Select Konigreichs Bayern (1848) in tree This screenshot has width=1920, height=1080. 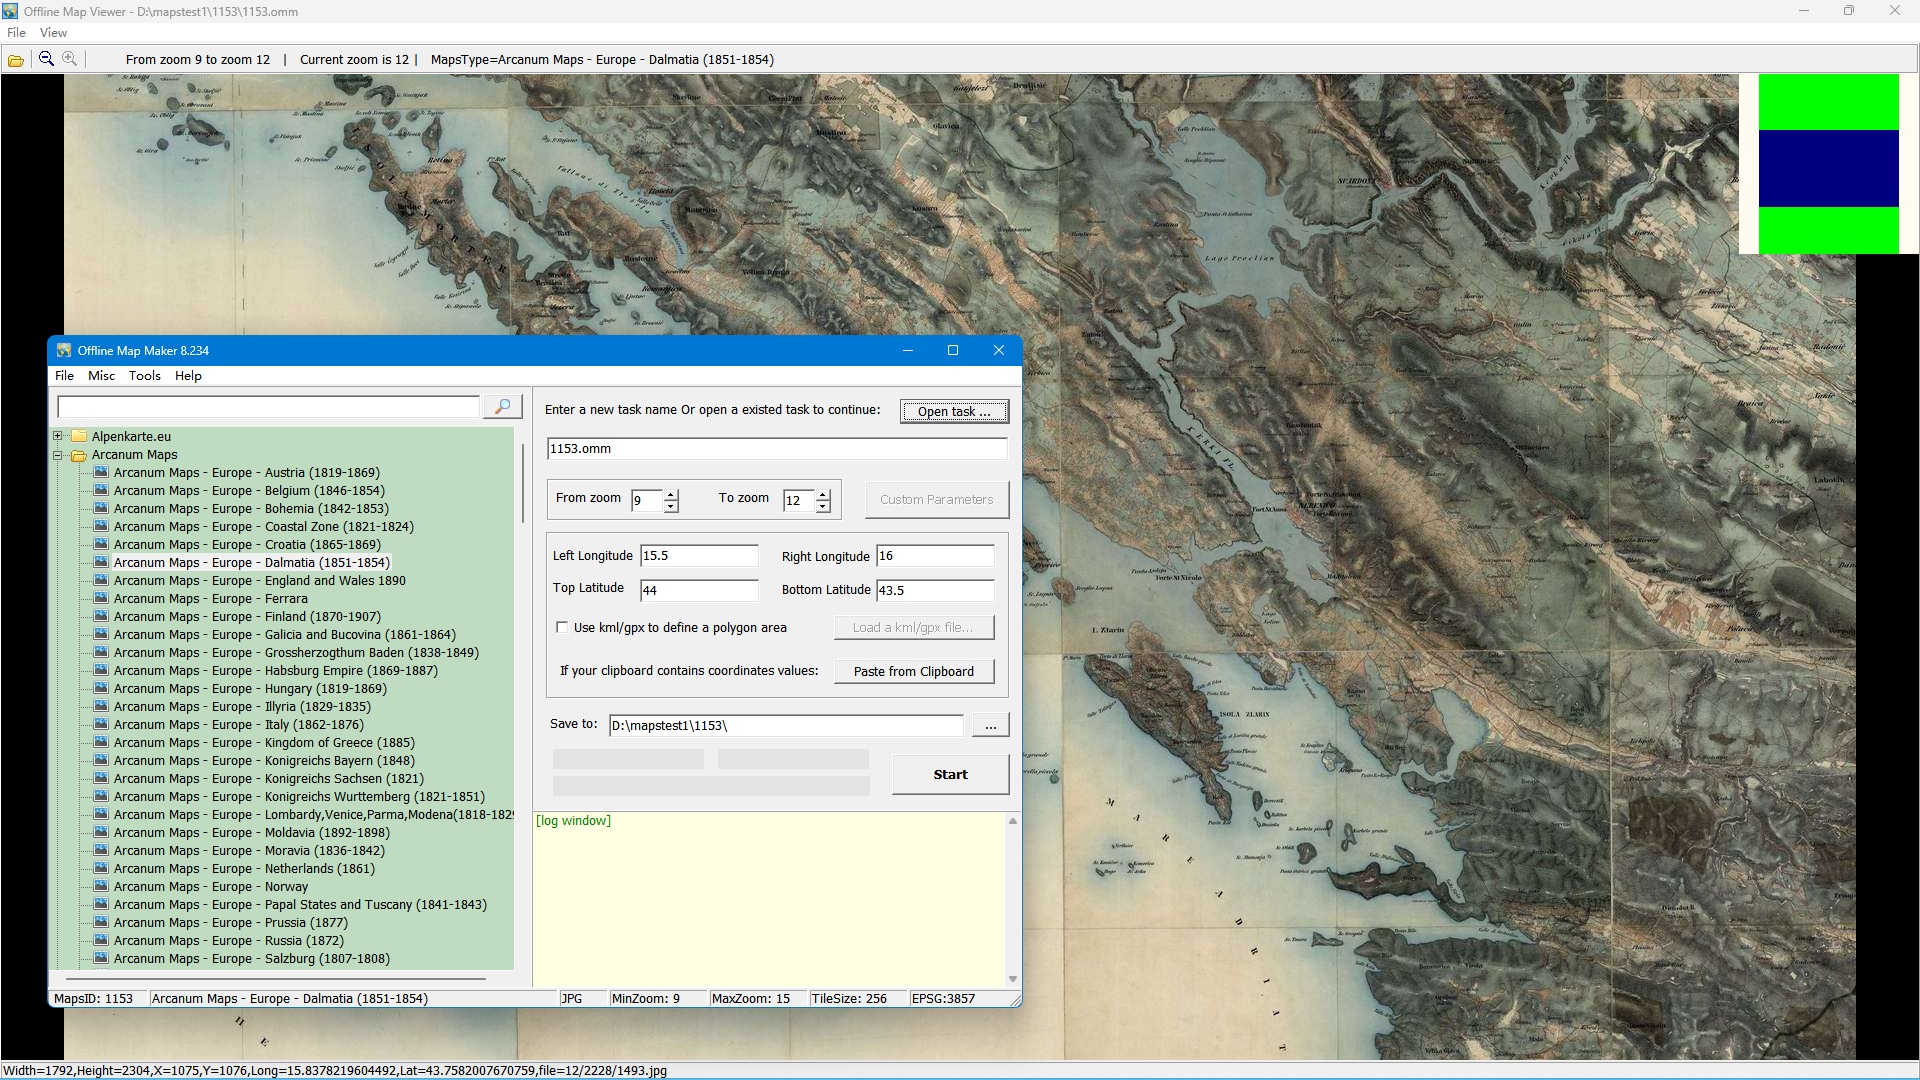[x=264, y=760]
